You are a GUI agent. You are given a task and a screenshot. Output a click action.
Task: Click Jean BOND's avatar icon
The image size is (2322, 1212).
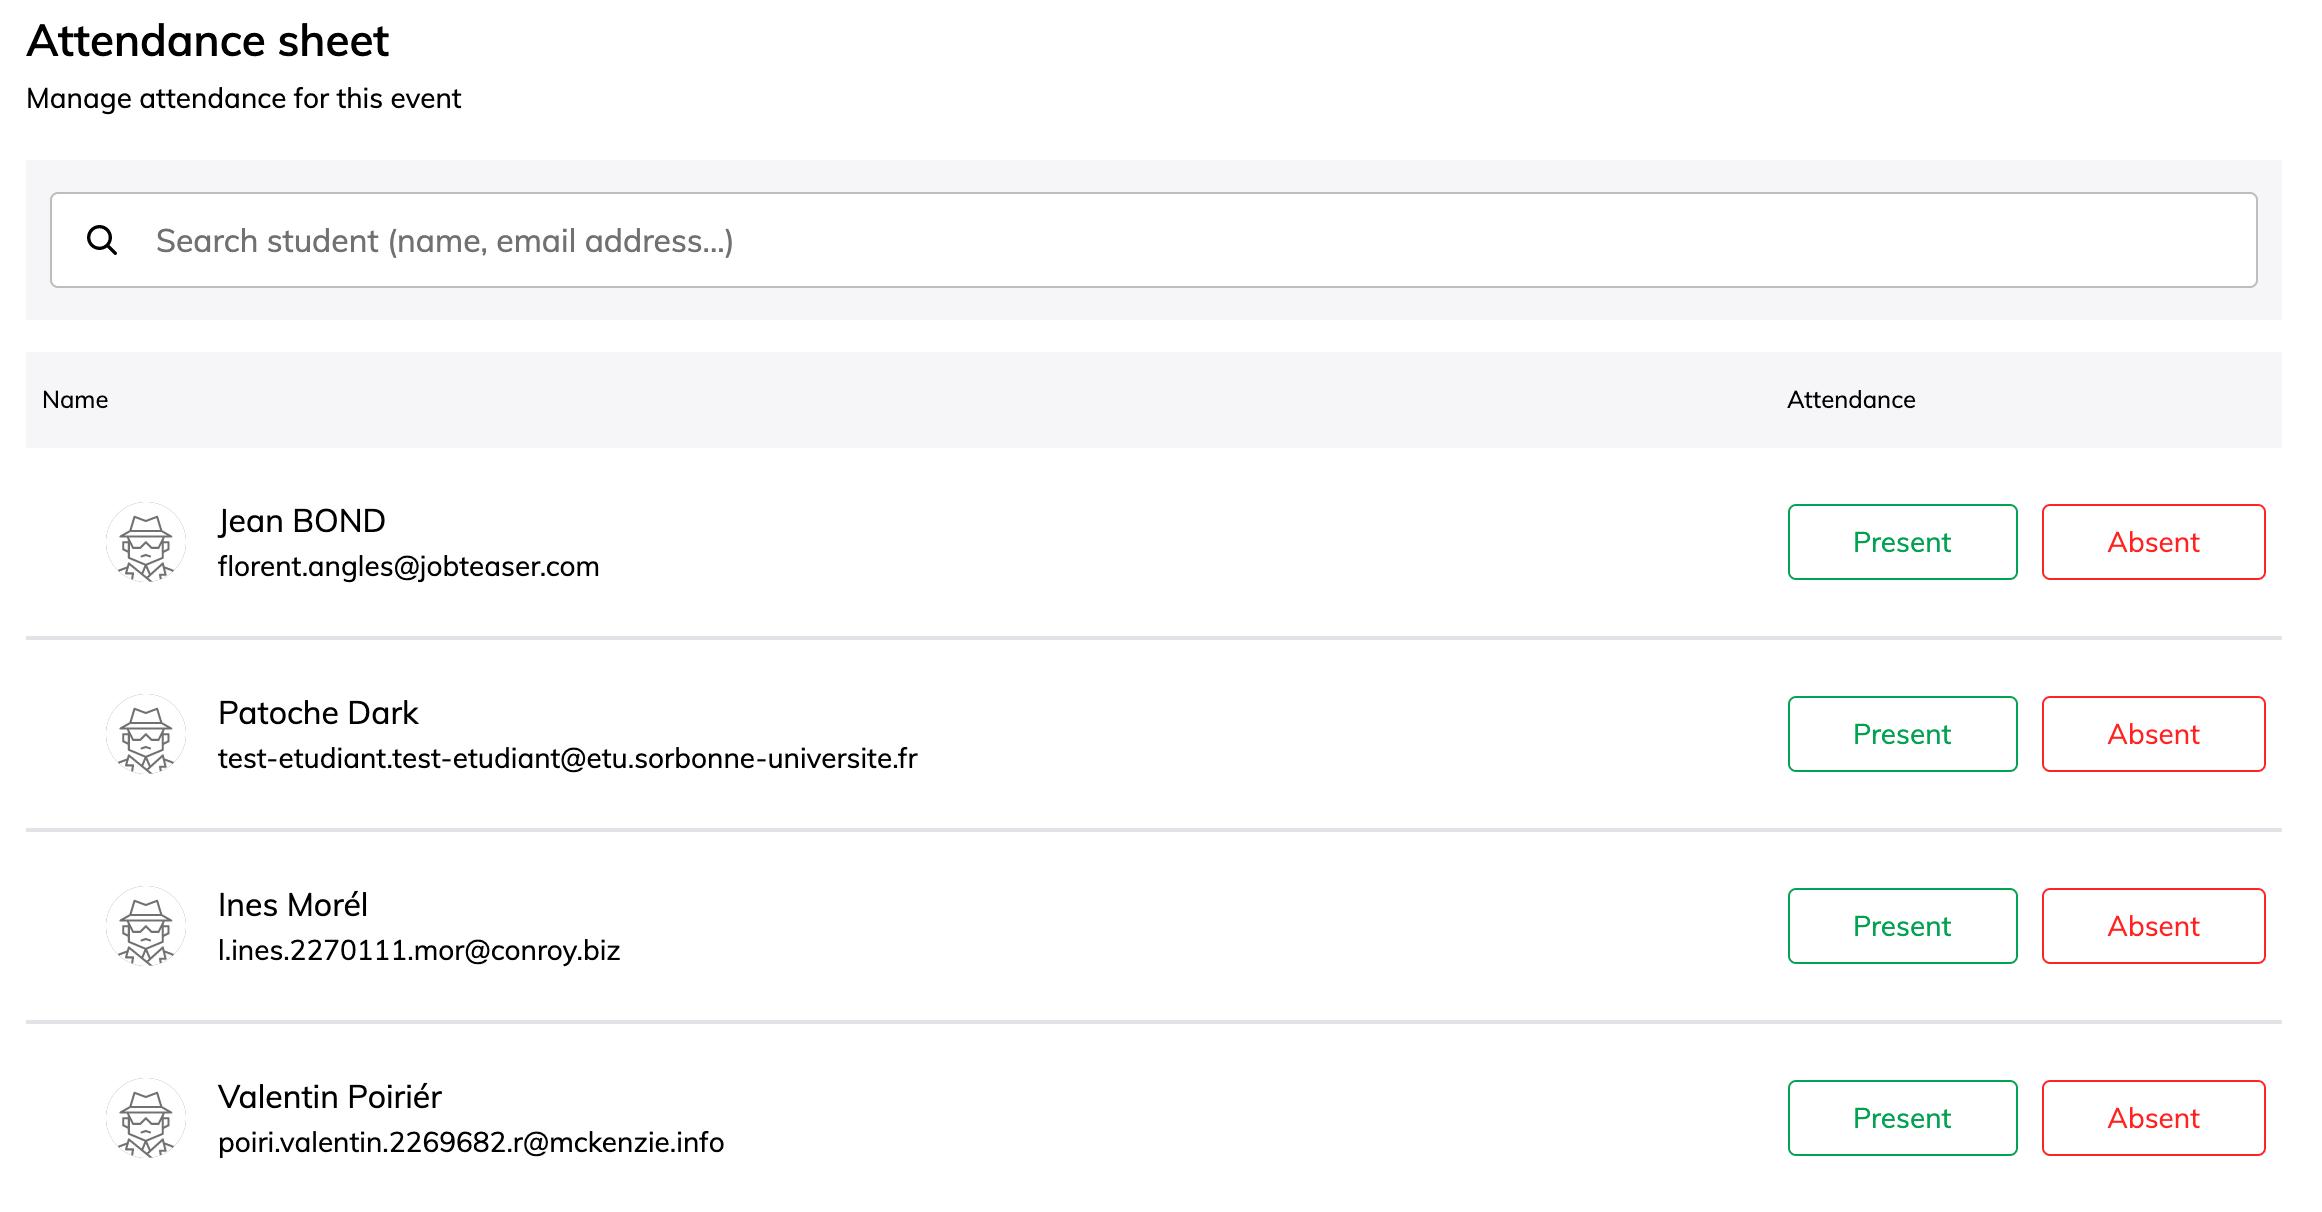pyautogui.click(x=146, y=542)
